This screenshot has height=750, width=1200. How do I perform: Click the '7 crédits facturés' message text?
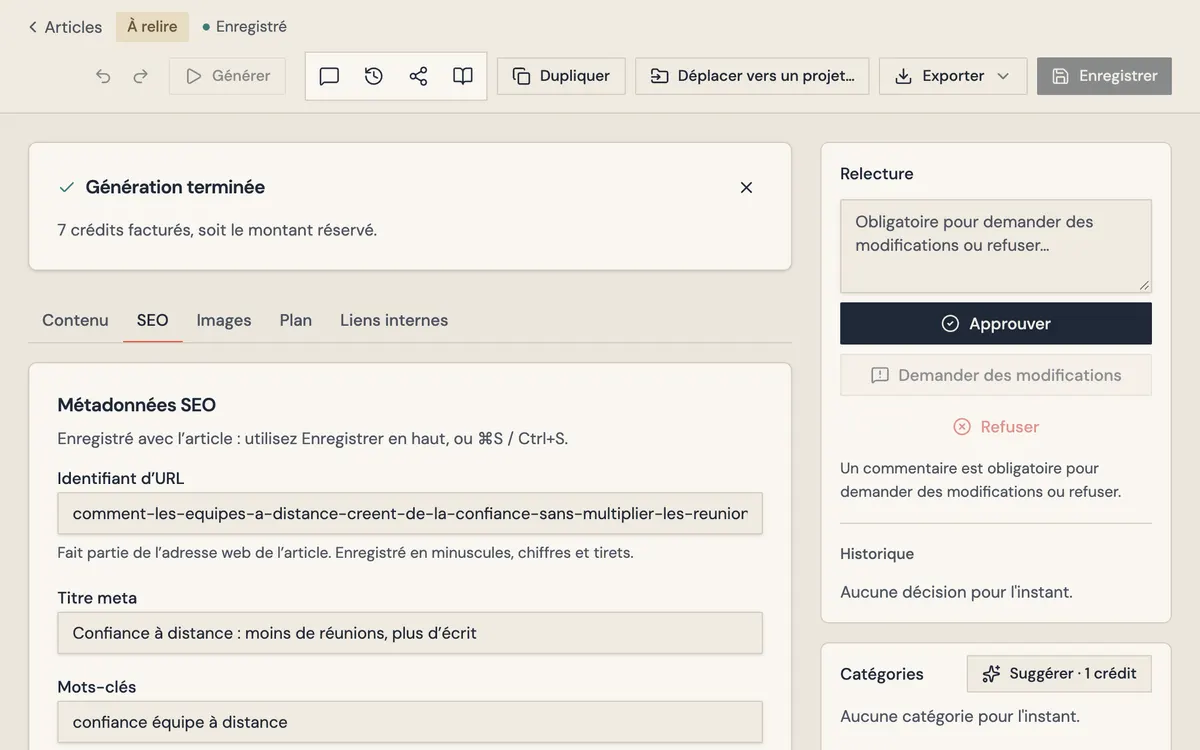point(217,230)
